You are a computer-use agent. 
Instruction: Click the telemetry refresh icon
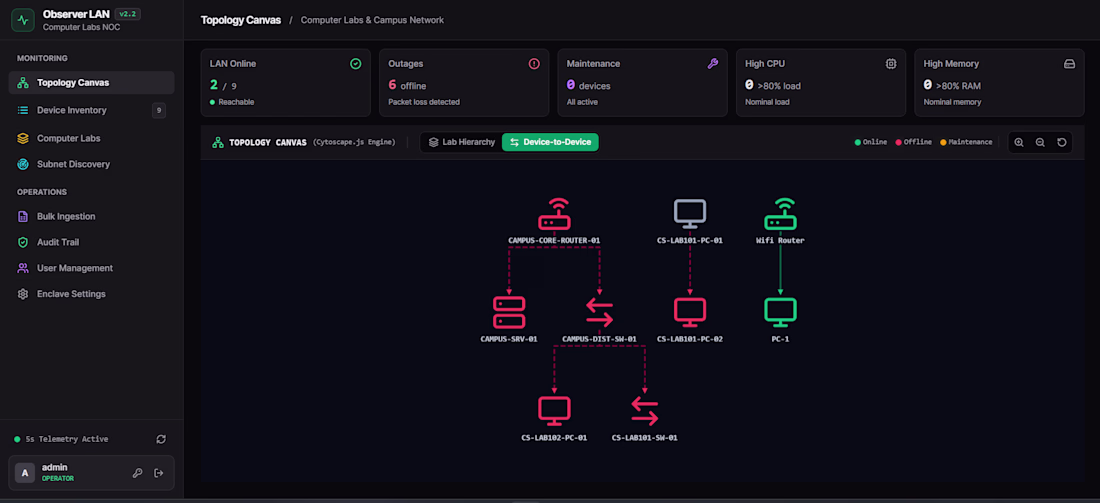pyautogui.click(x=161, y=439)
